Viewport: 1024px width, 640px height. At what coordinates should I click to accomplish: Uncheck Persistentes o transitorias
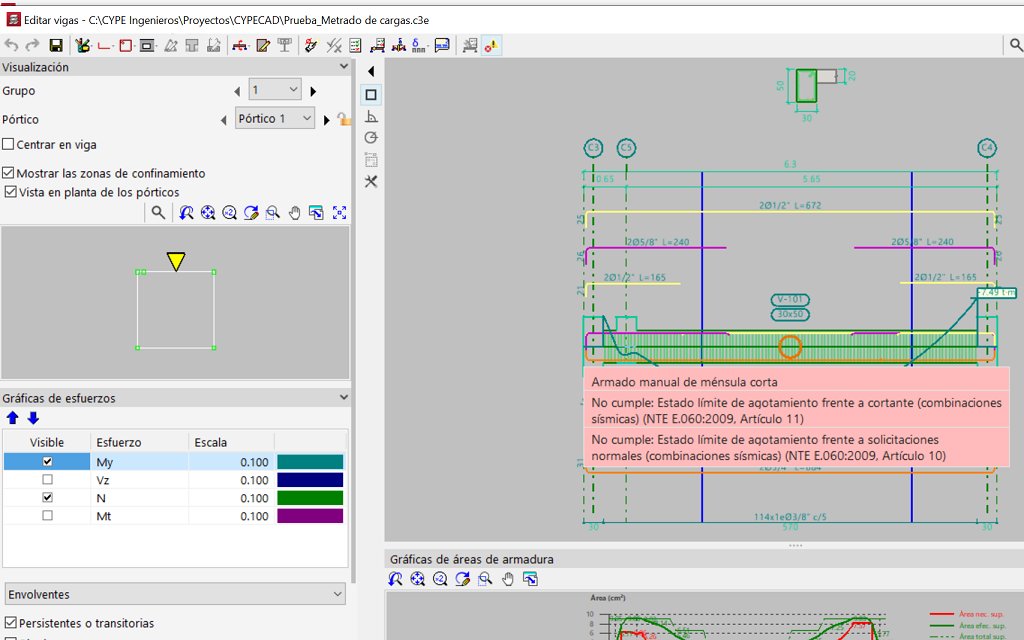[10, 623]
